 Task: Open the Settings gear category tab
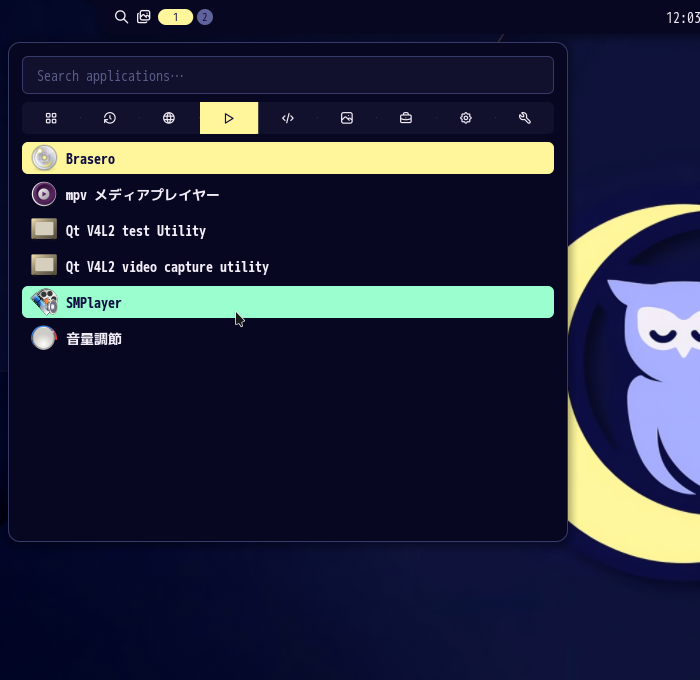tap(466, 118)
